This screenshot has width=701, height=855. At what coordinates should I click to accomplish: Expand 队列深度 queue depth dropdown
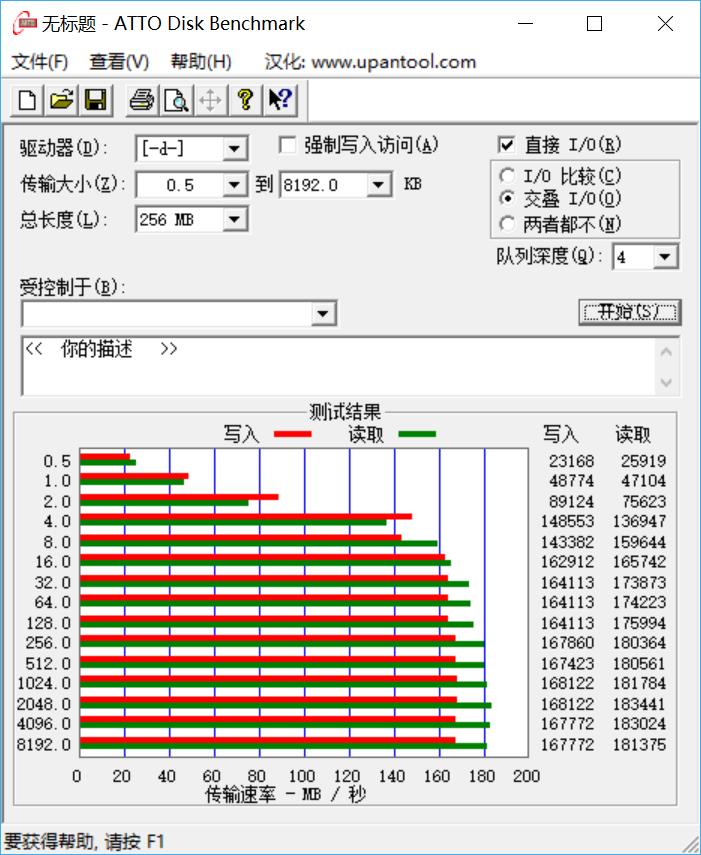point(665,257)
